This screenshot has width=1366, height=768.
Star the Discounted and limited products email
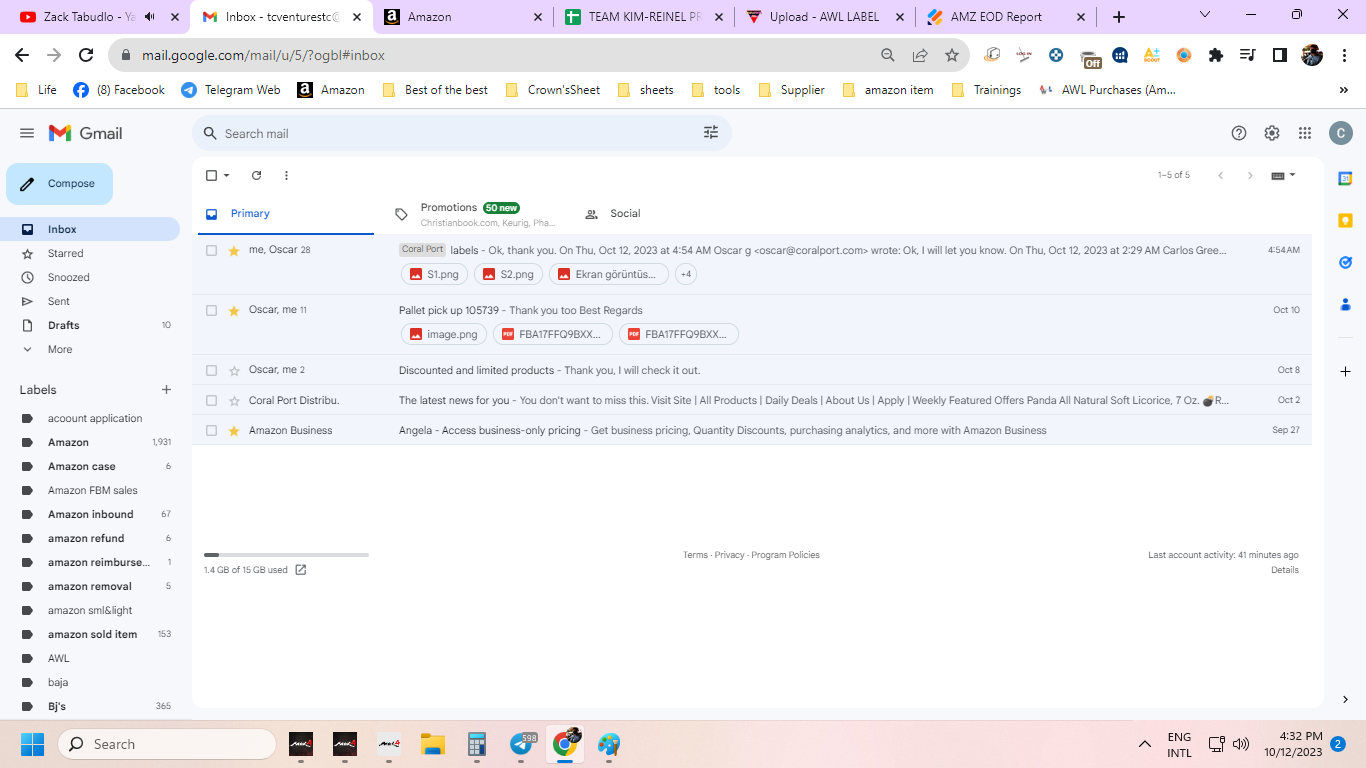tap(234, 370)
